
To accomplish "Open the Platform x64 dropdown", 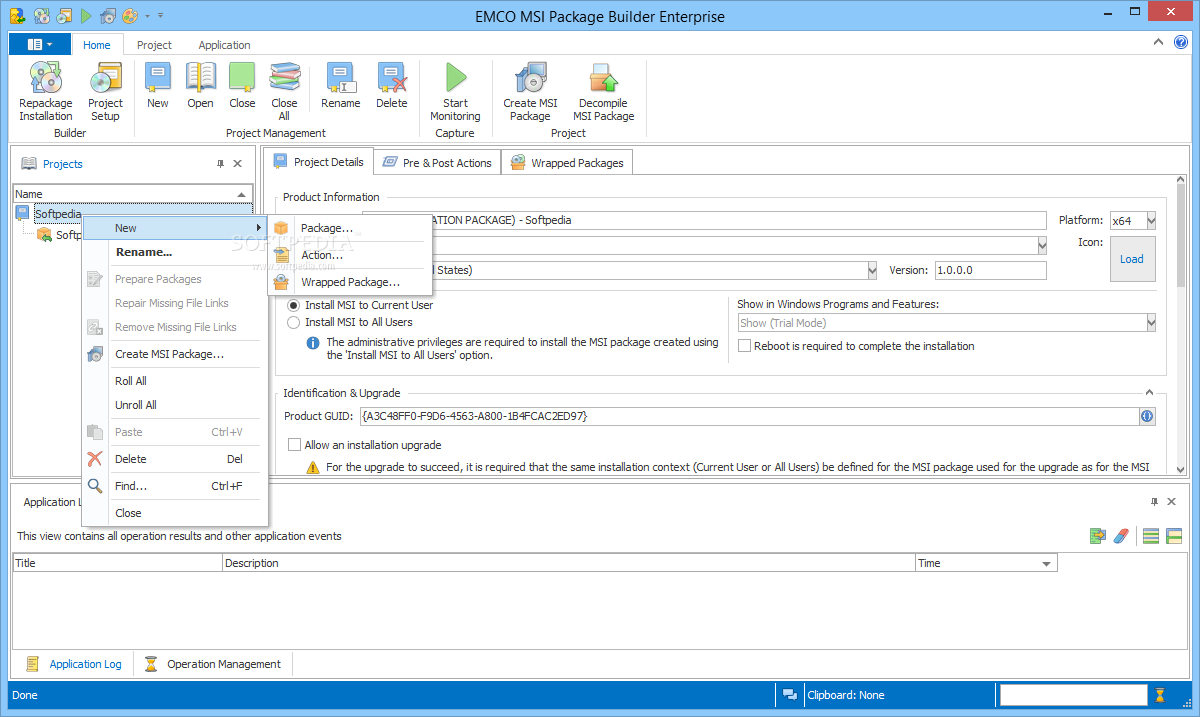I will pos(1151,221).
